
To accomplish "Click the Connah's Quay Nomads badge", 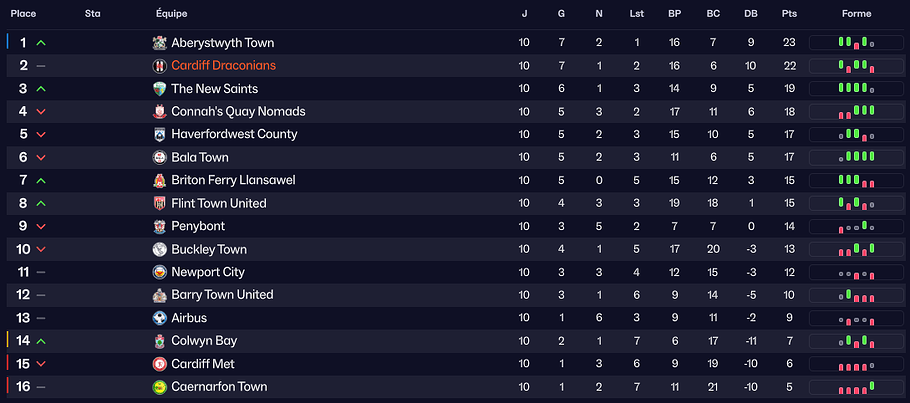I will pos(160,112).
